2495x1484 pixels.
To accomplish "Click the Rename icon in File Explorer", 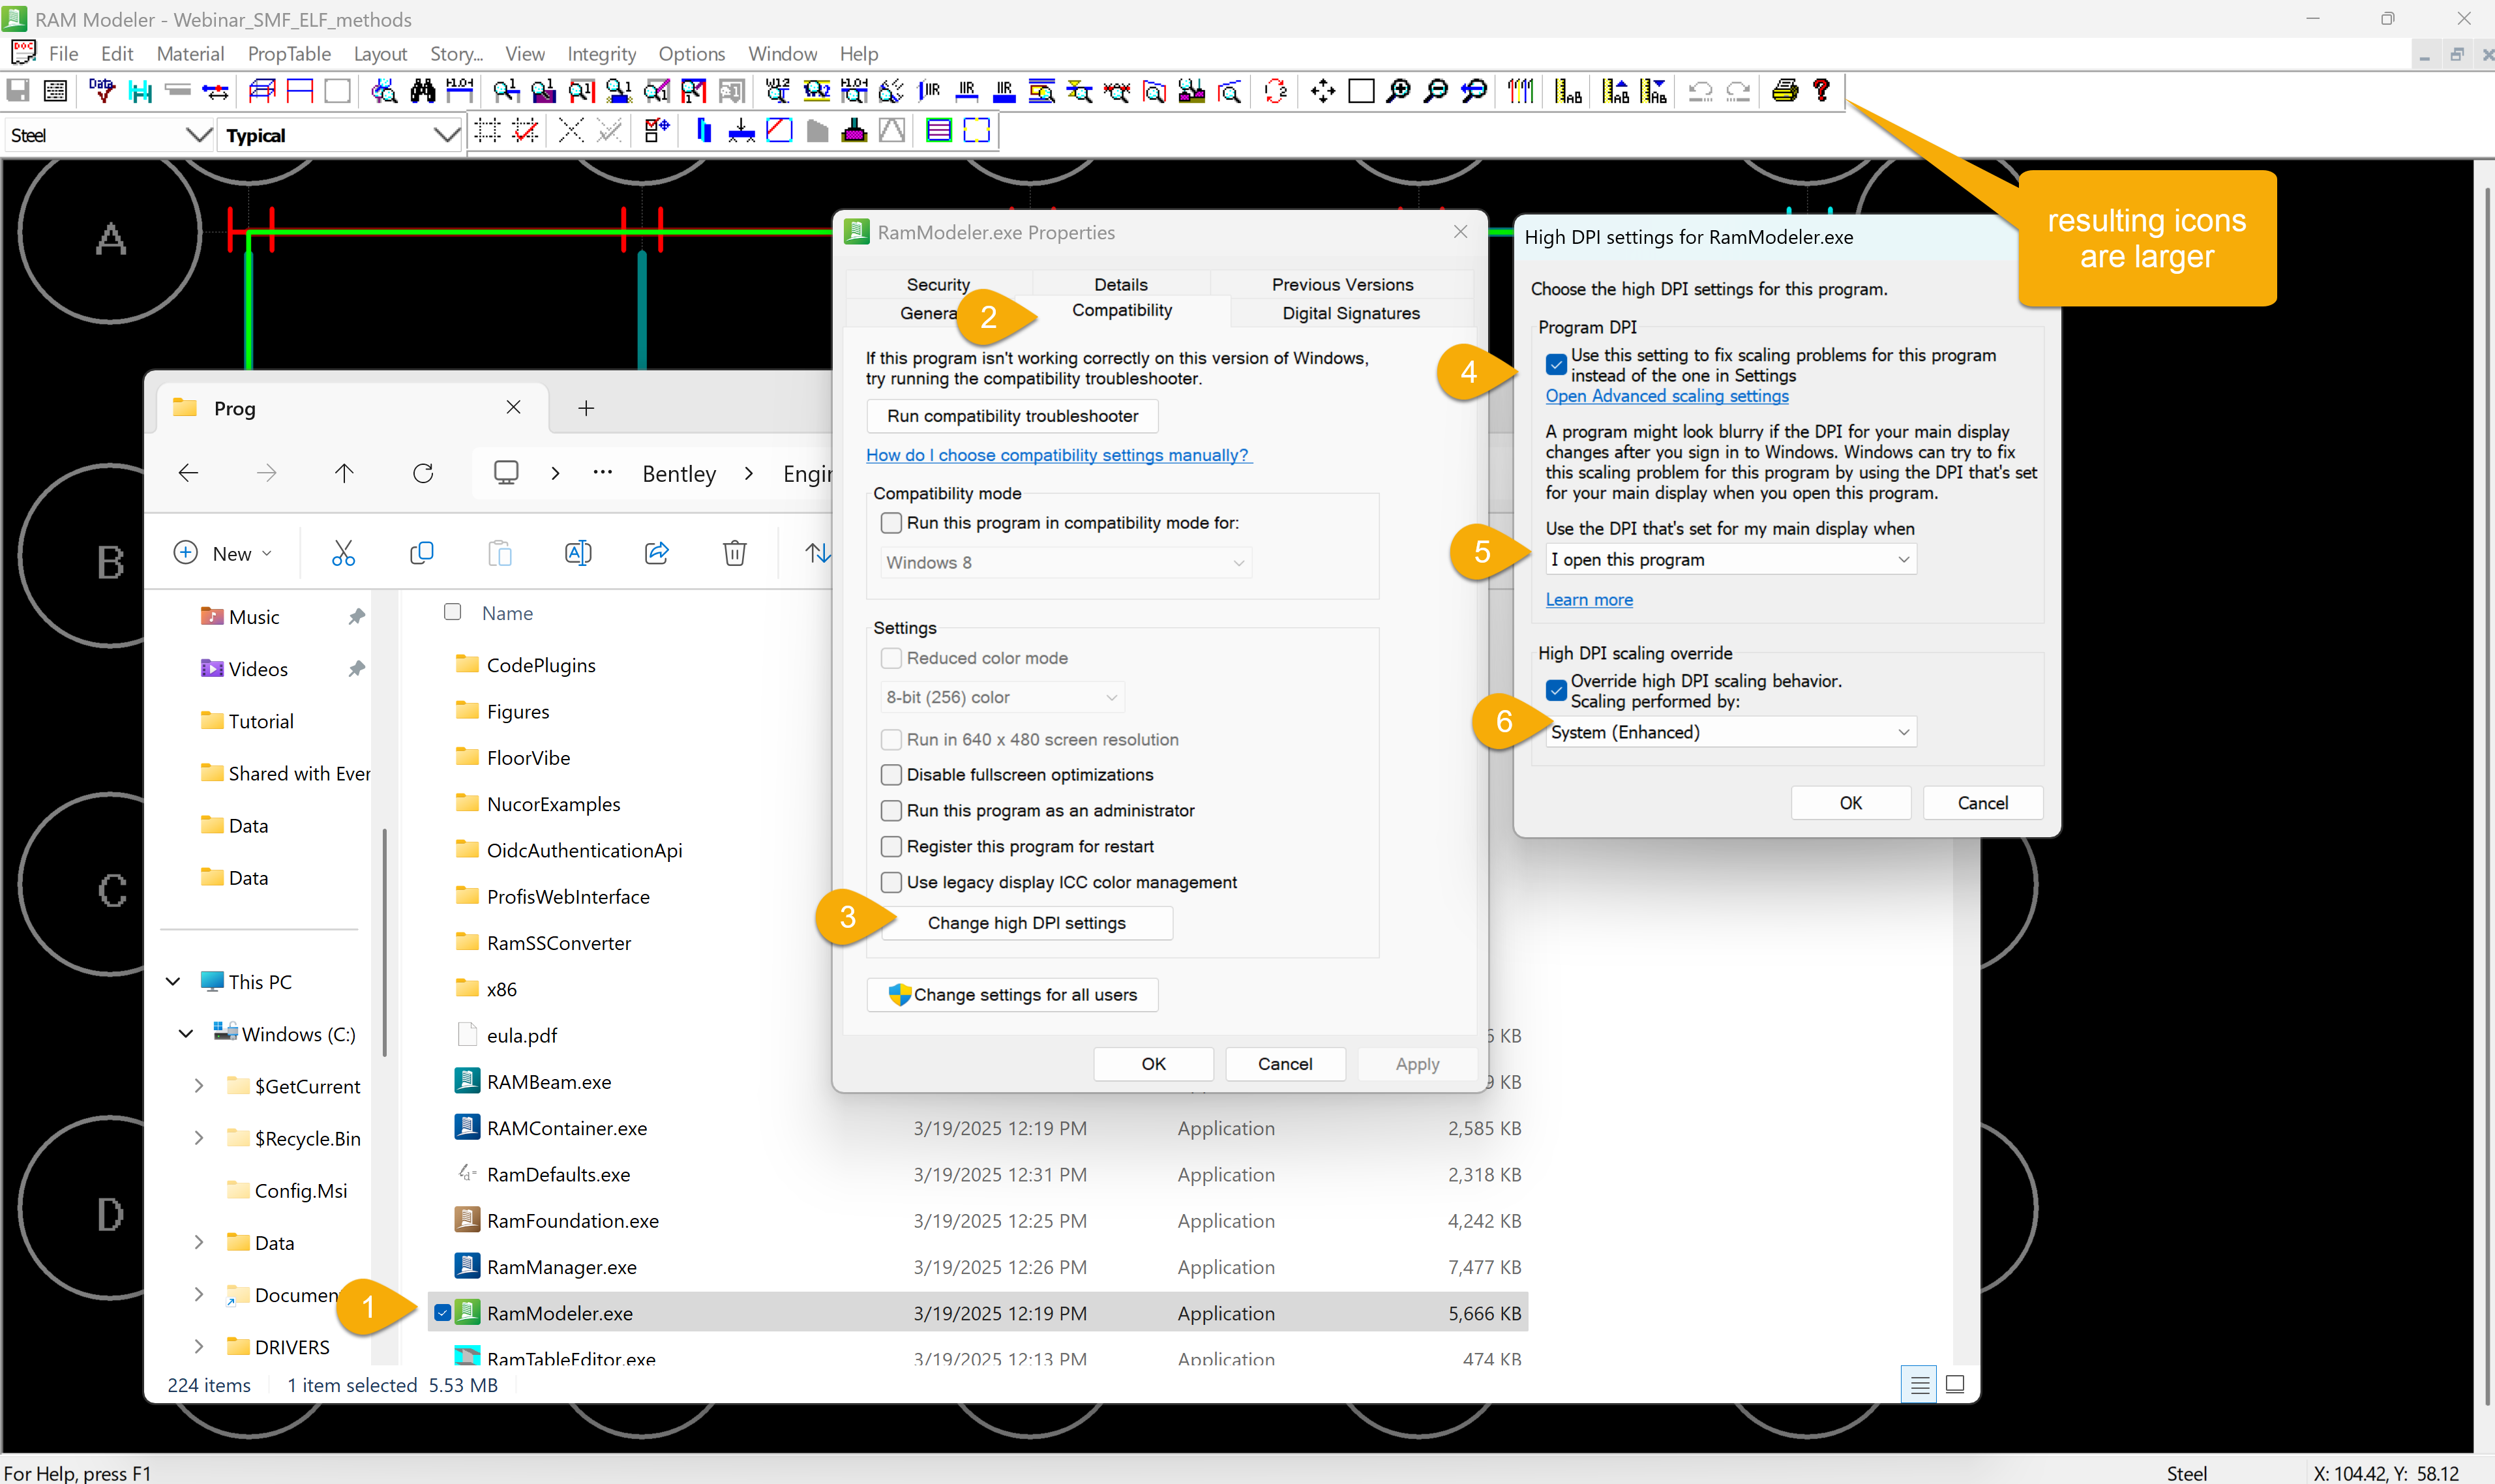I will [578, 553].
